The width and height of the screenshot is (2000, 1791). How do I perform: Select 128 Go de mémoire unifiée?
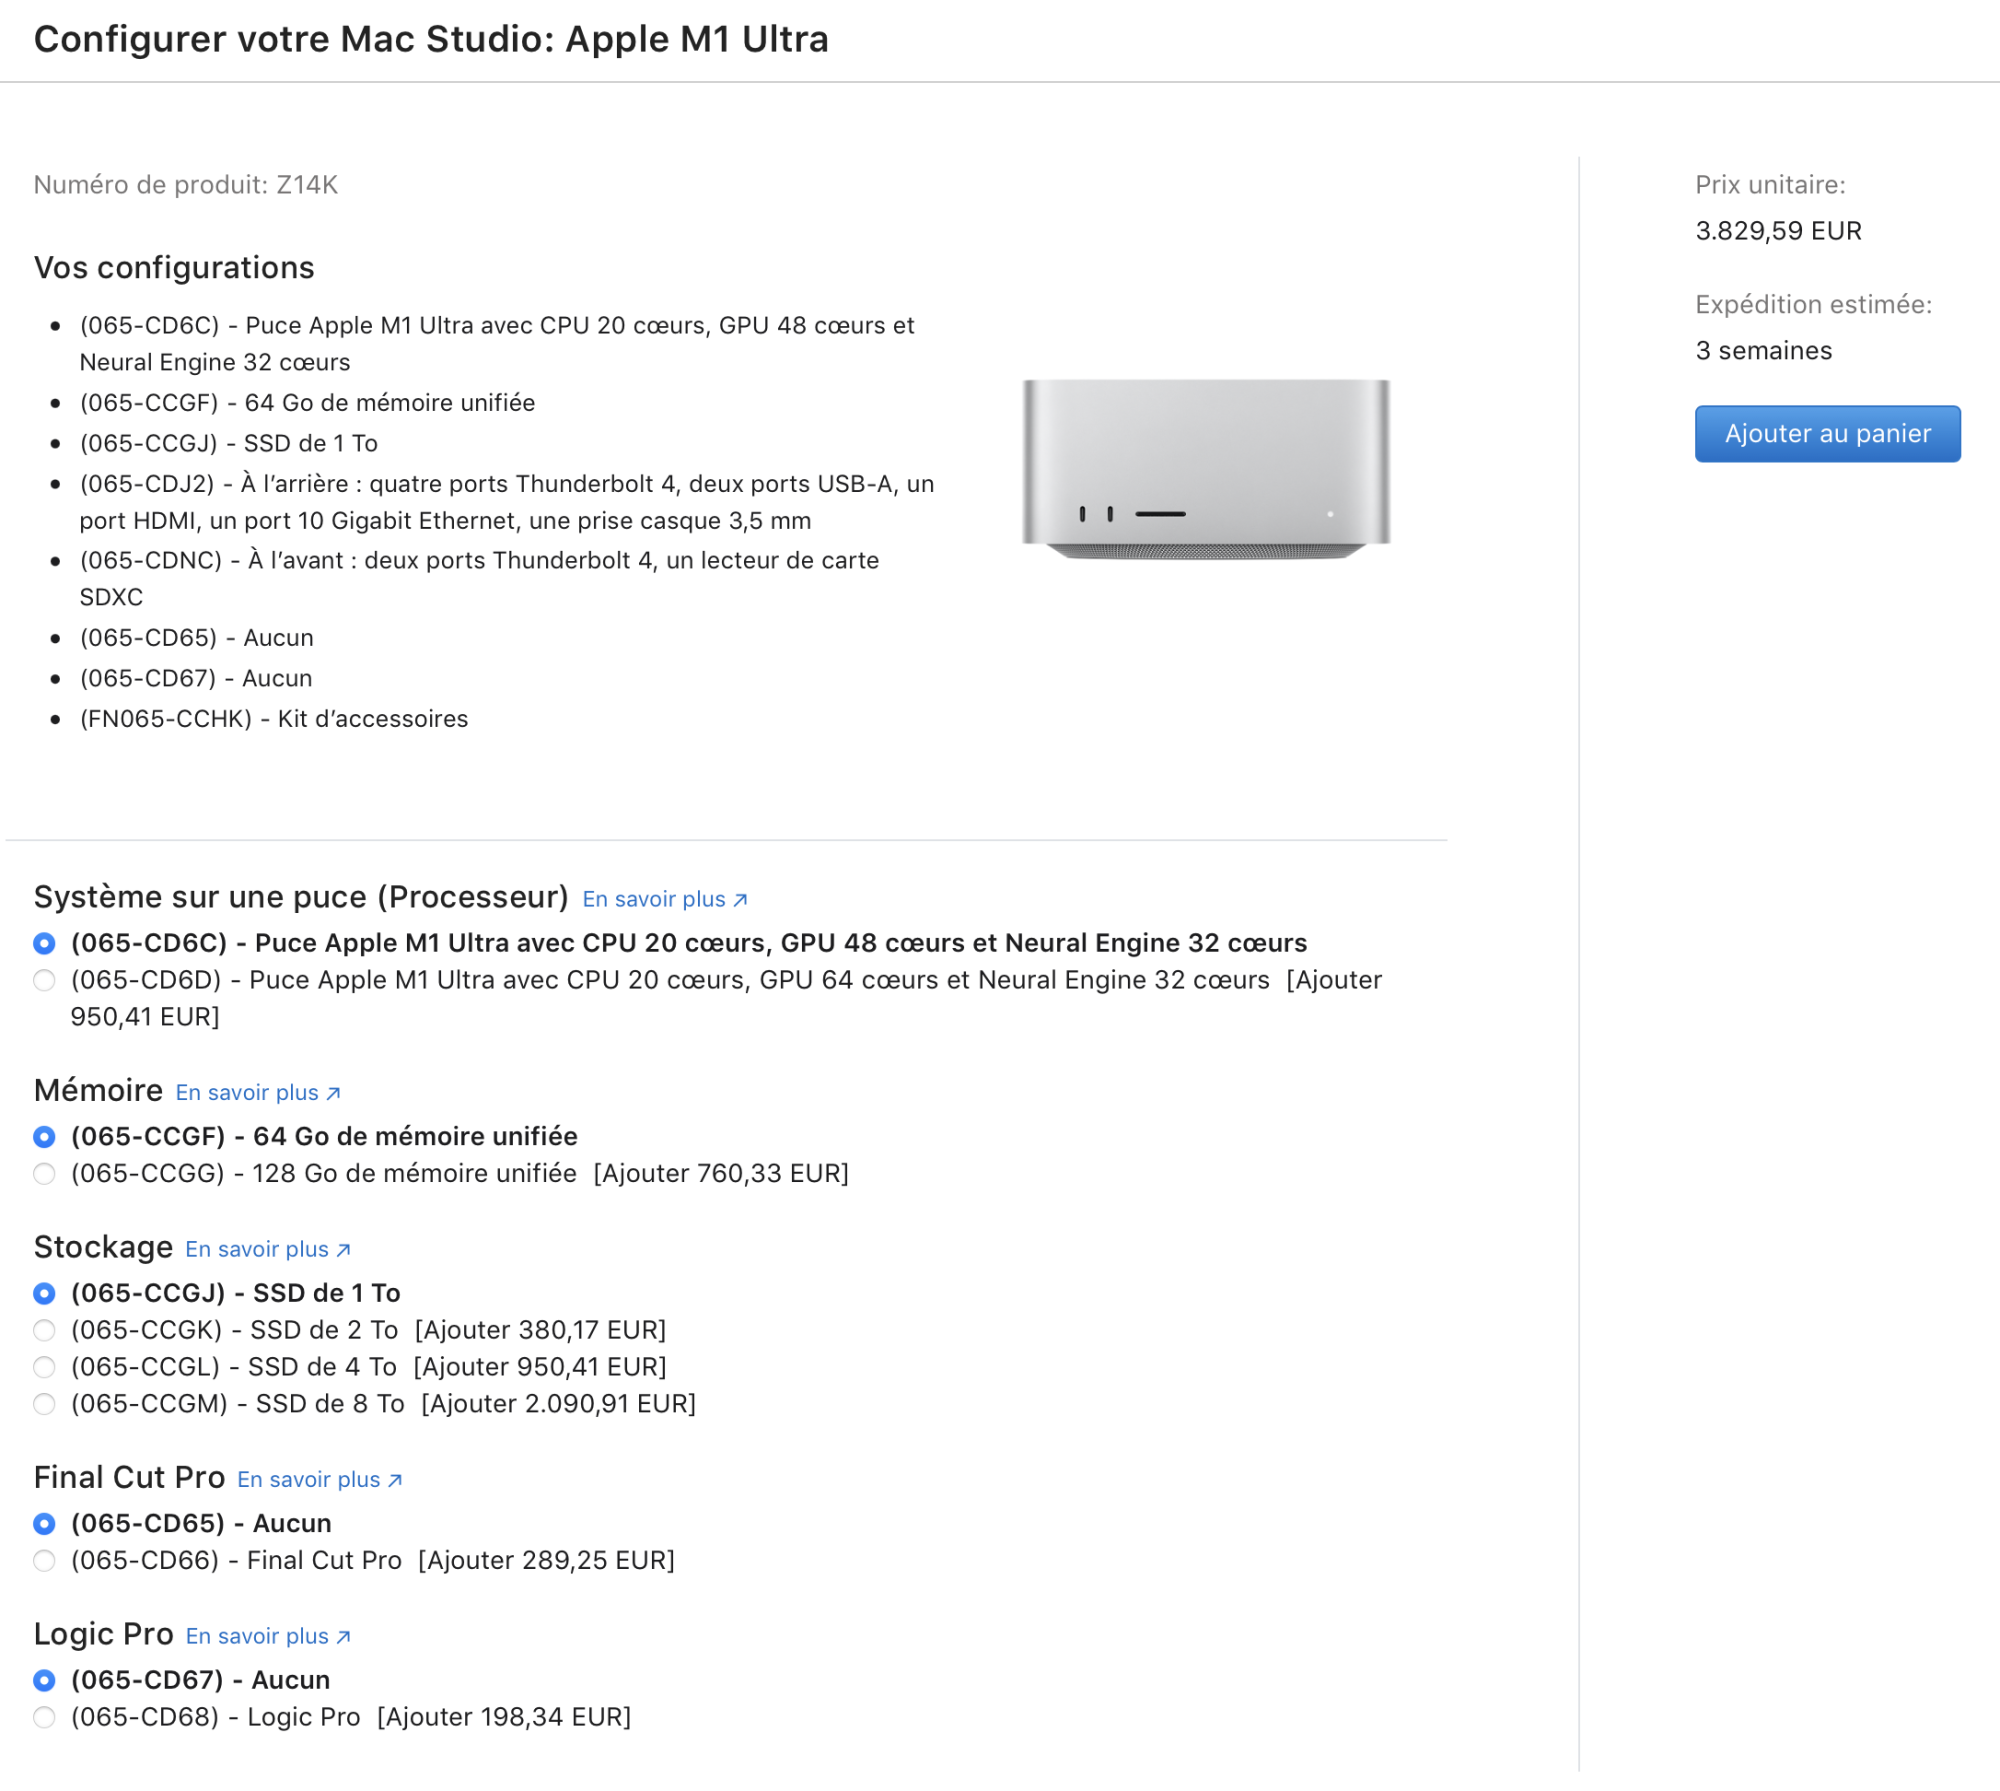(x=44, y=1173)
